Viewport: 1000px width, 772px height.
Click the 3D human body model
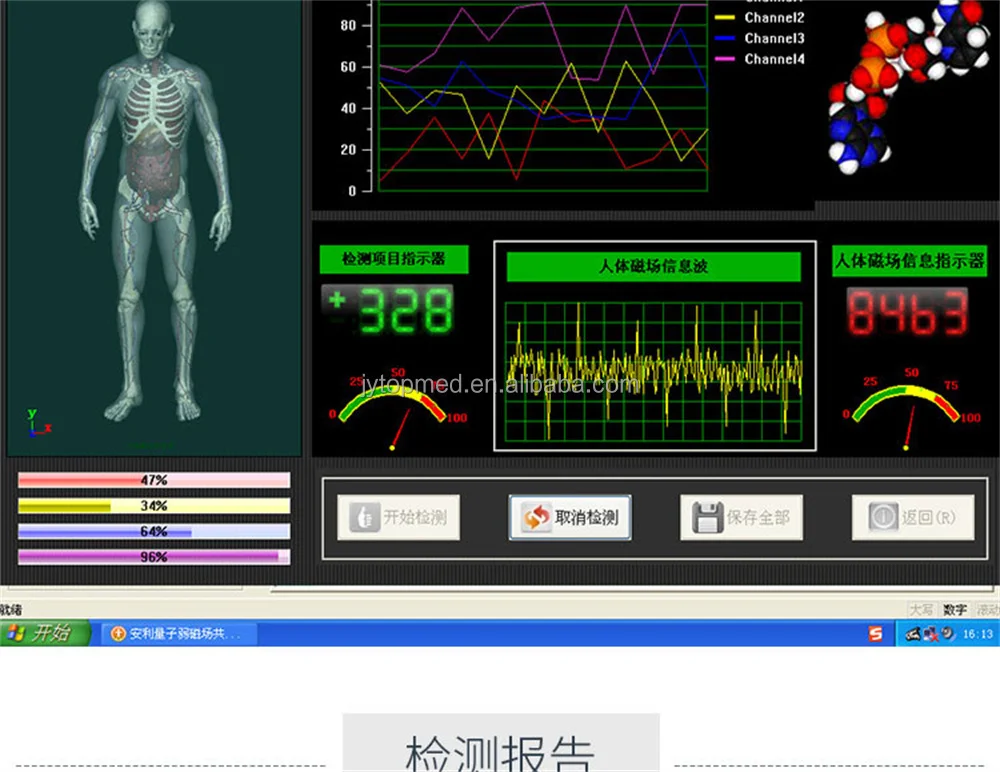pos(154,211)
